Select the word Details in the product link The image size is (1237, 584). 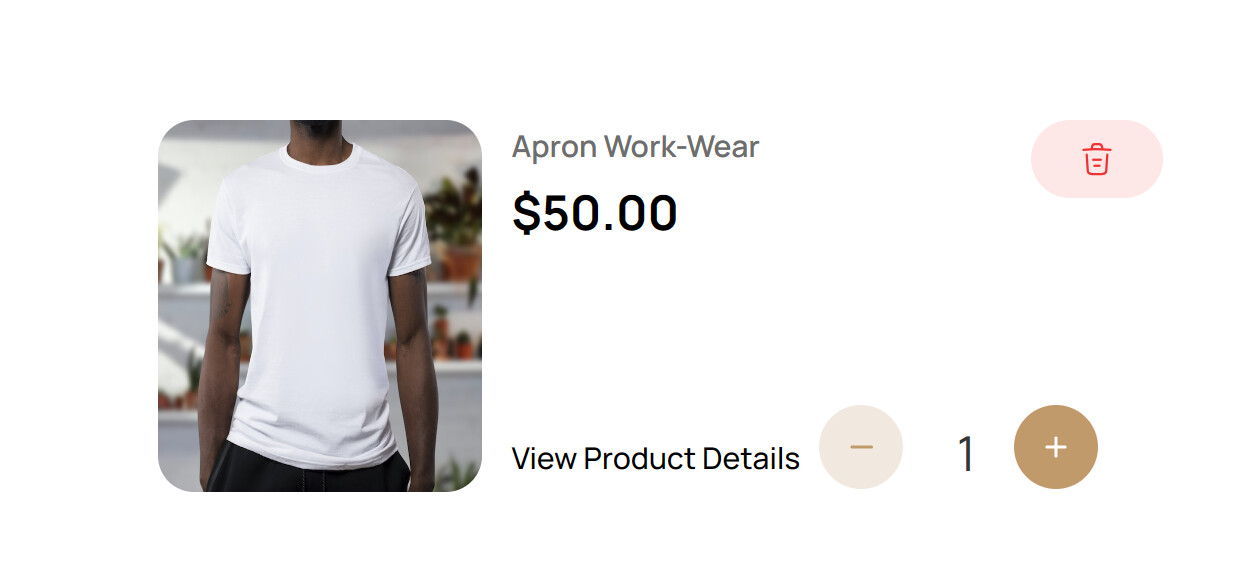tap(751, 458)
